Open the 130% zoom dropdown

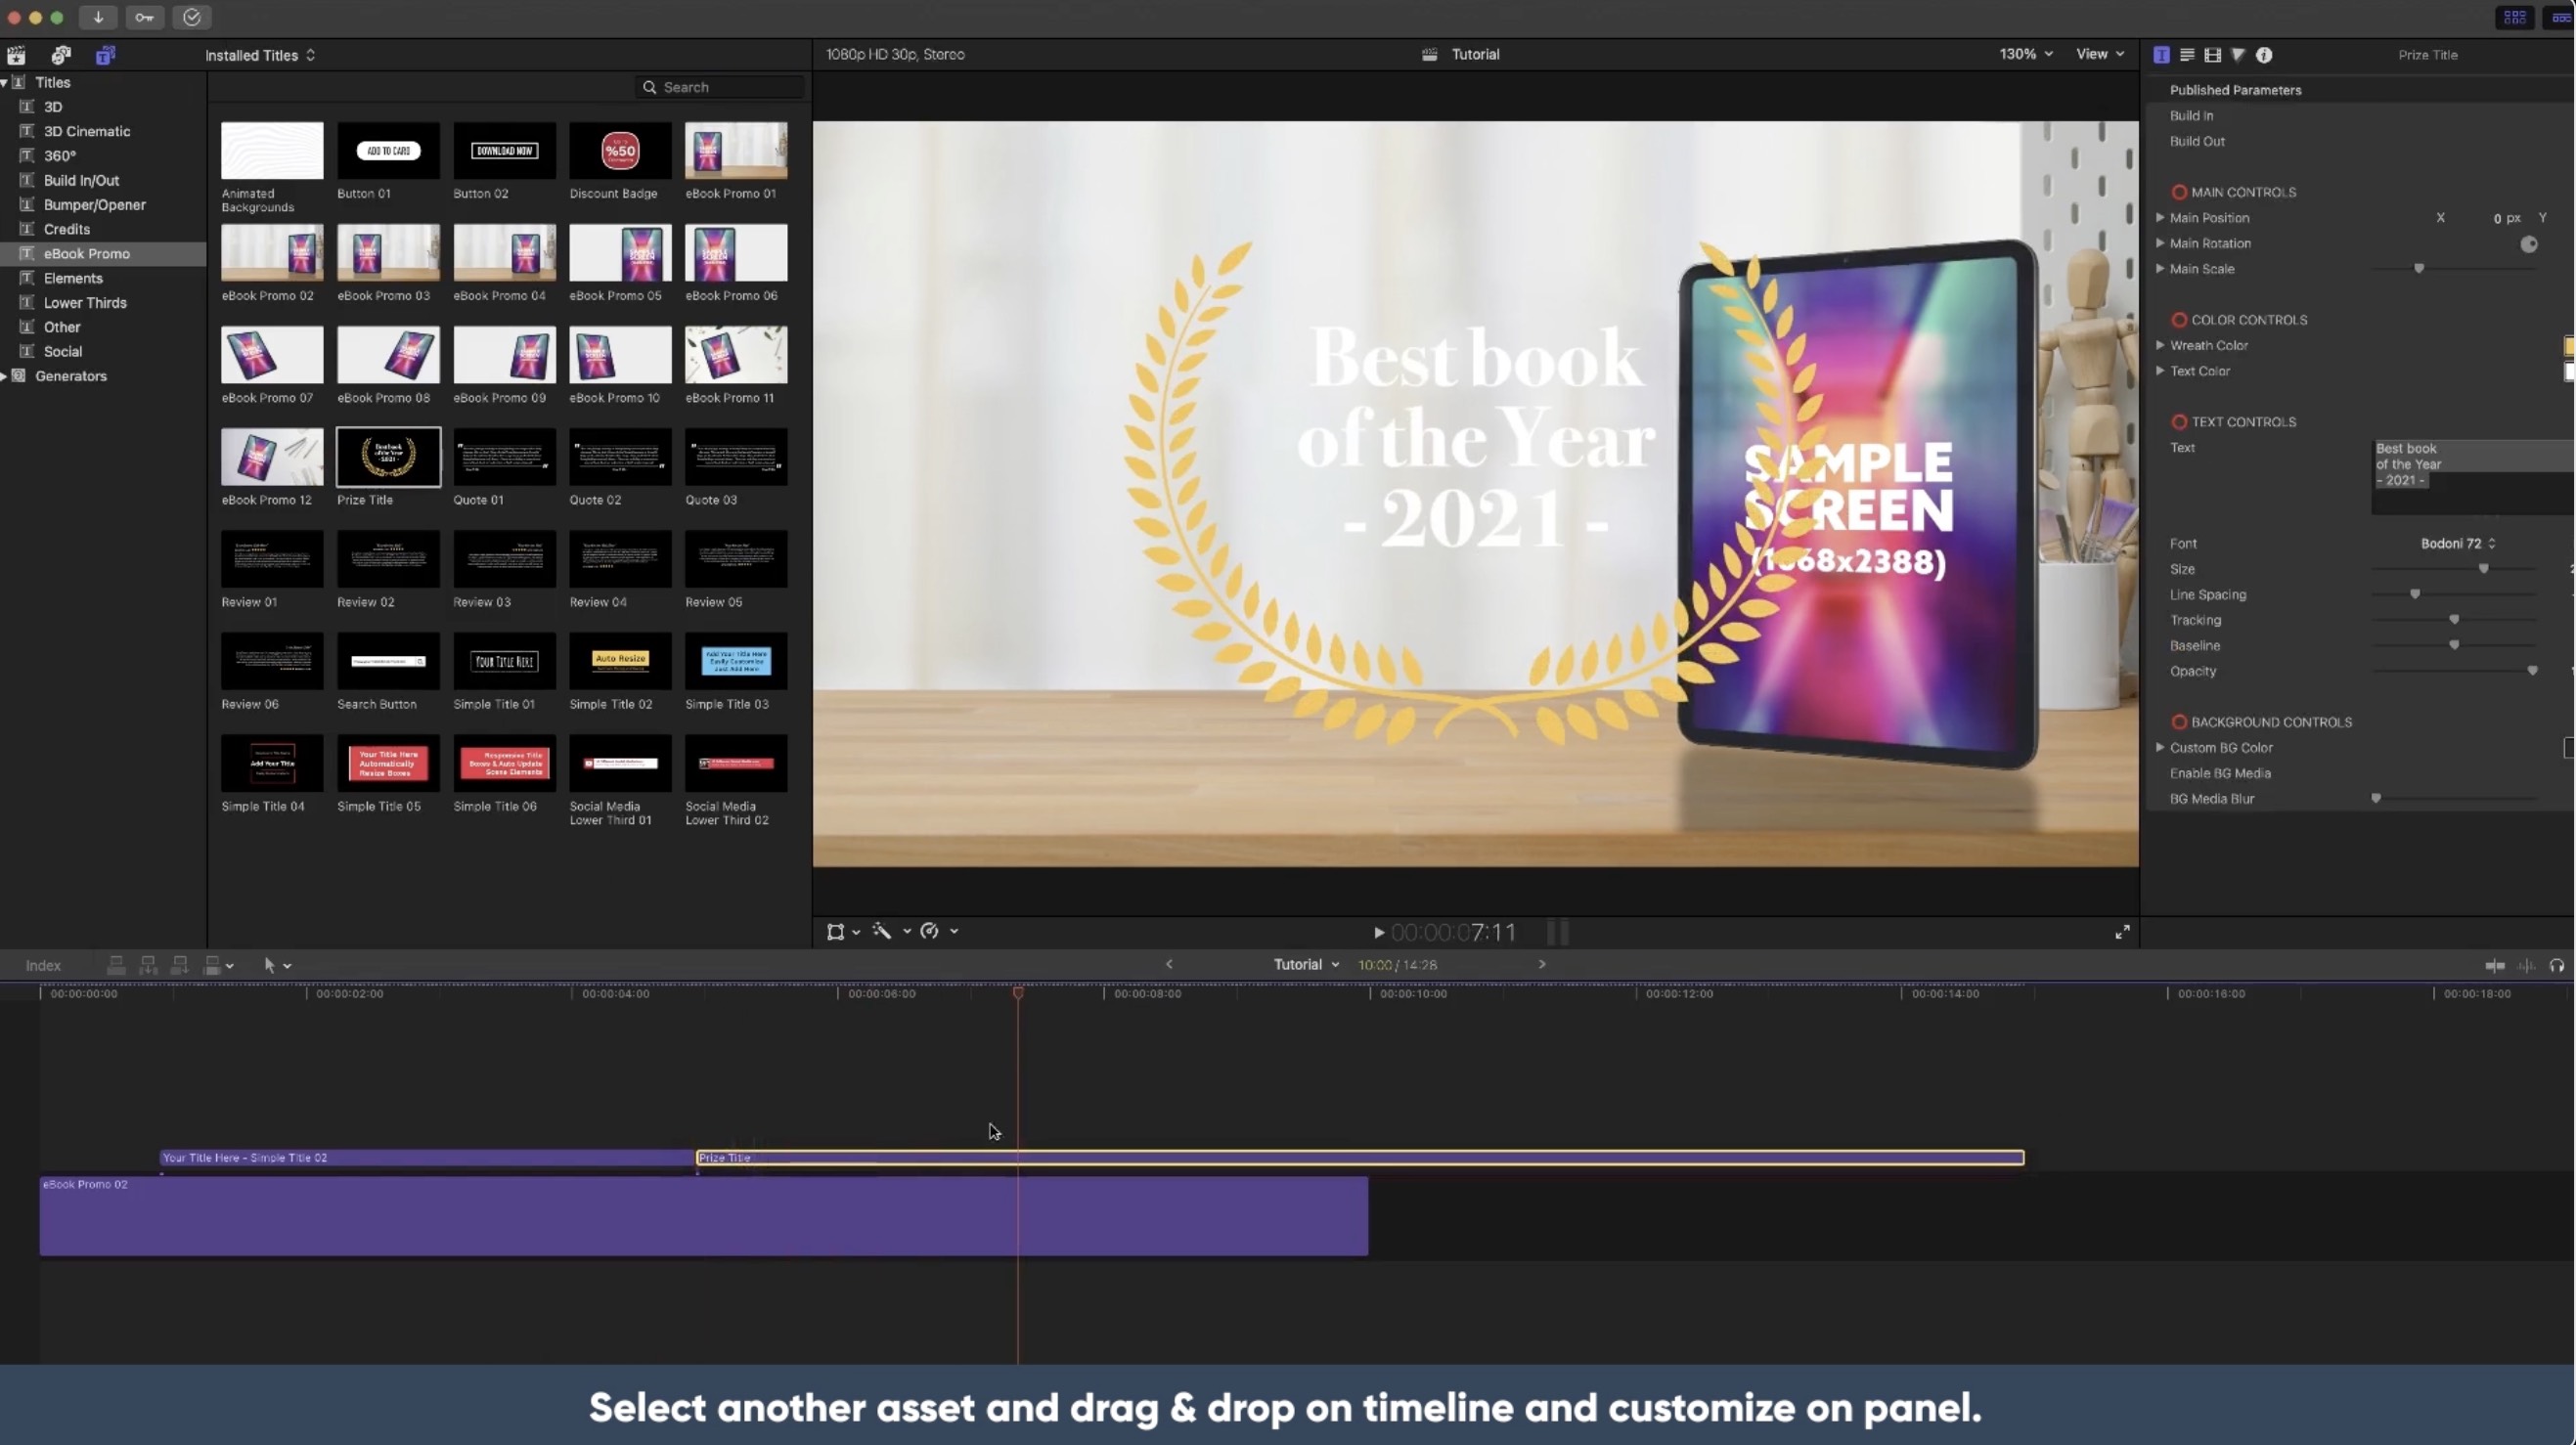pos(2026,54)
